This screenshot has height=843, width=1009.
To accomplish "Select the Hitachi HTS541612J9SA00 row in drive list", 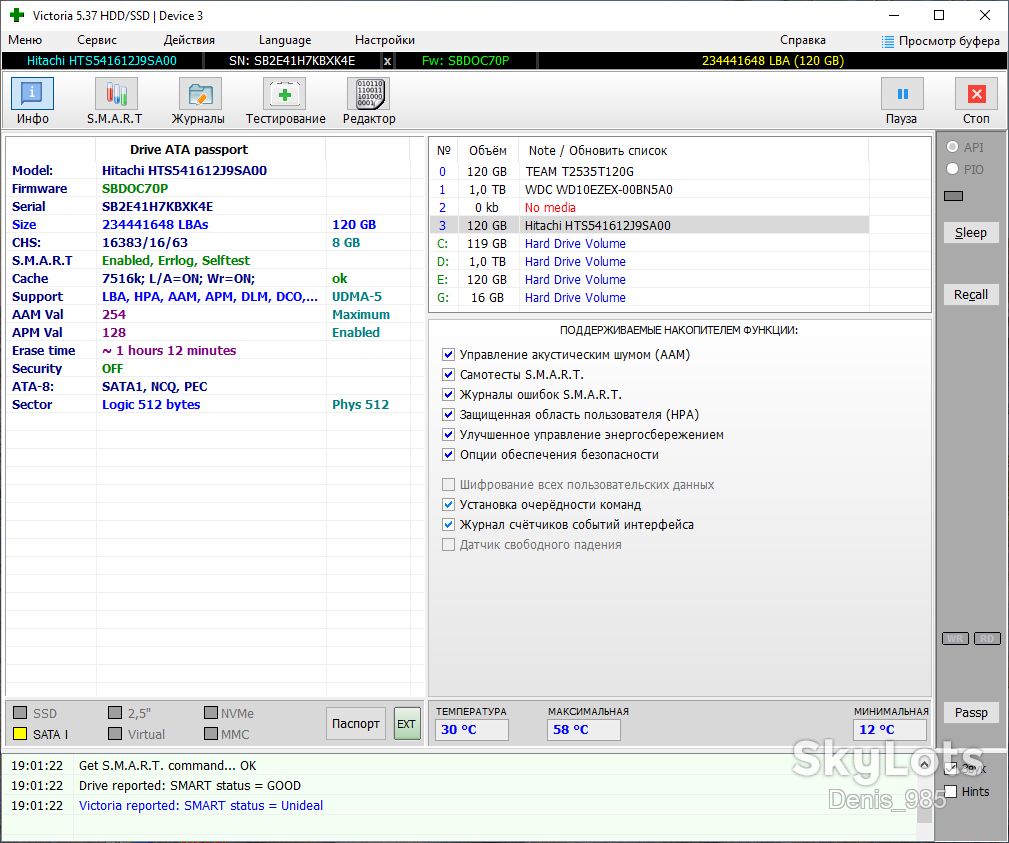I will click(650, 225).
